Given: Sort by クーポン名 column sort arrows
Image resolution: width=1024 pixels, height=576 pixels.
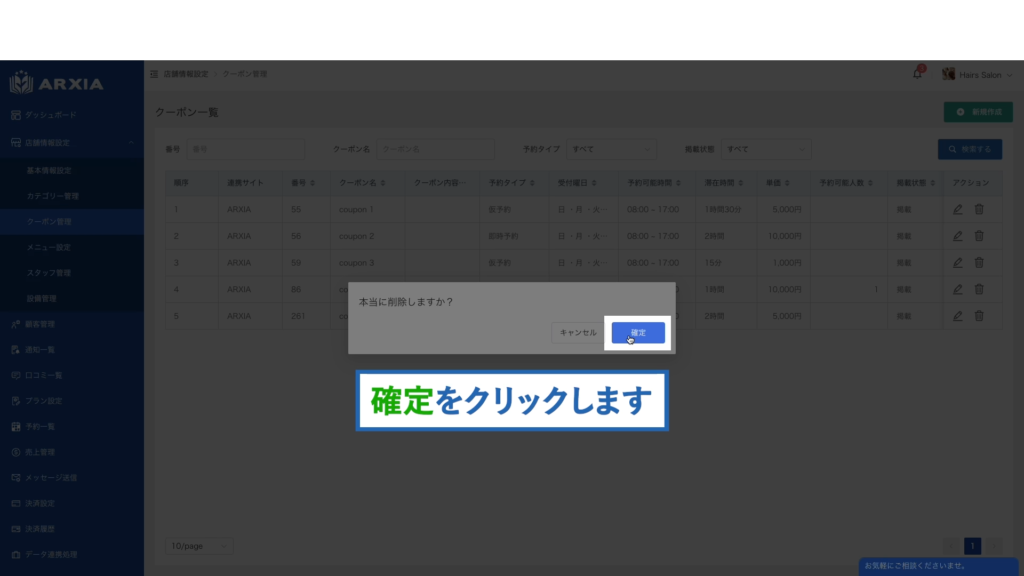Looking at the screenshot, I should tap(383, 183).
